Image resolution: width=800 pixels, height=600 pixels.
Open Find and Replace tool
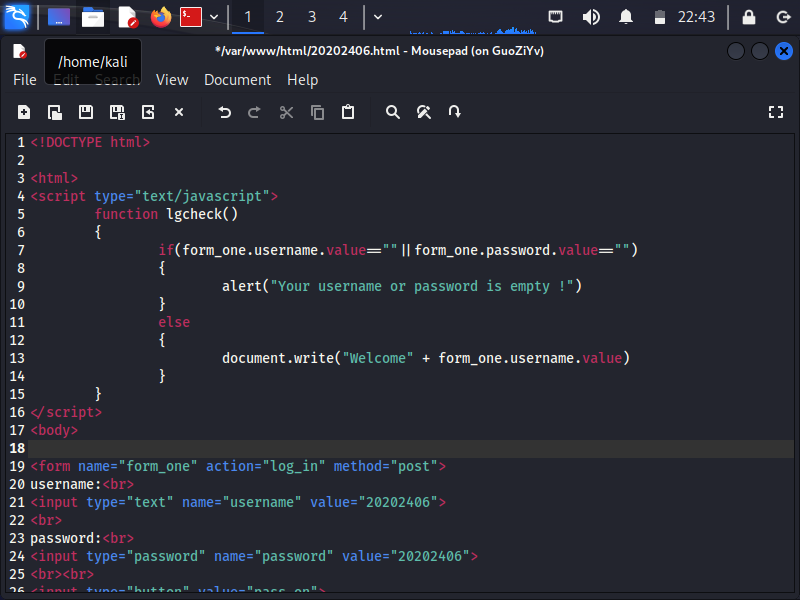coord(423,112)
